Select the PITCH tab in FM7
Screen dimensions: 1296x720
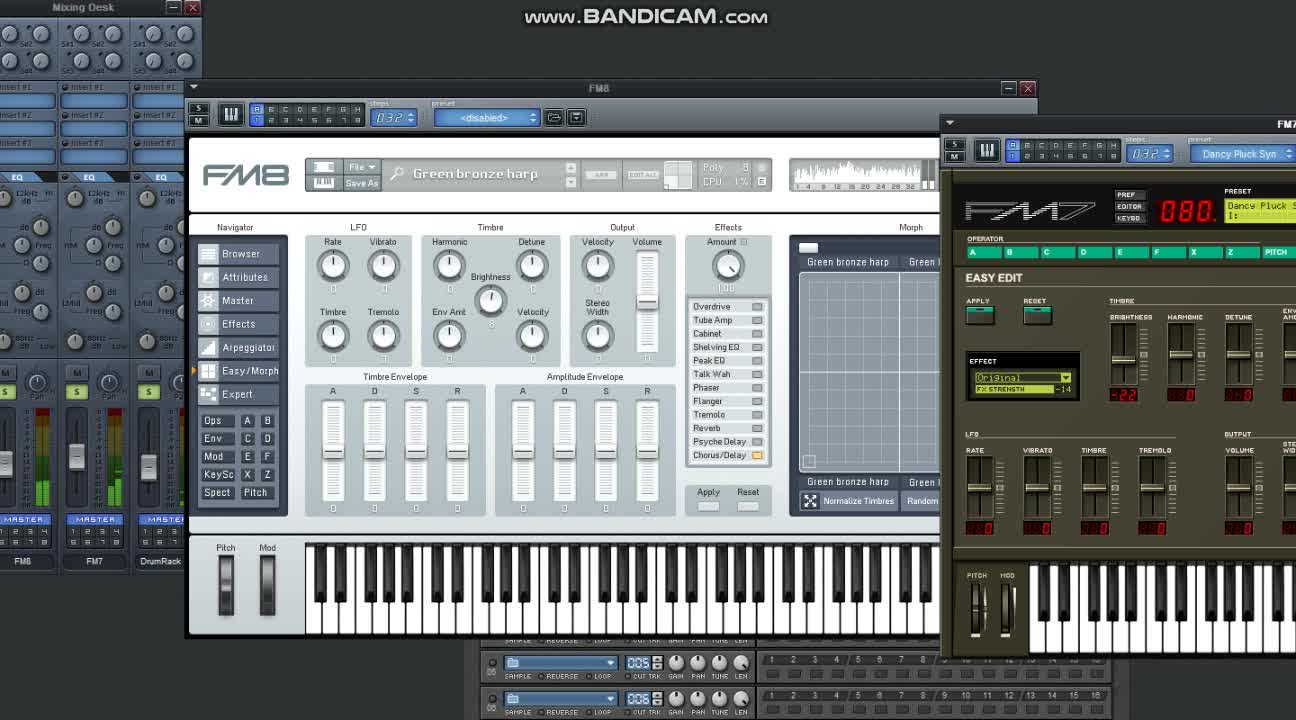point(1277,252)
